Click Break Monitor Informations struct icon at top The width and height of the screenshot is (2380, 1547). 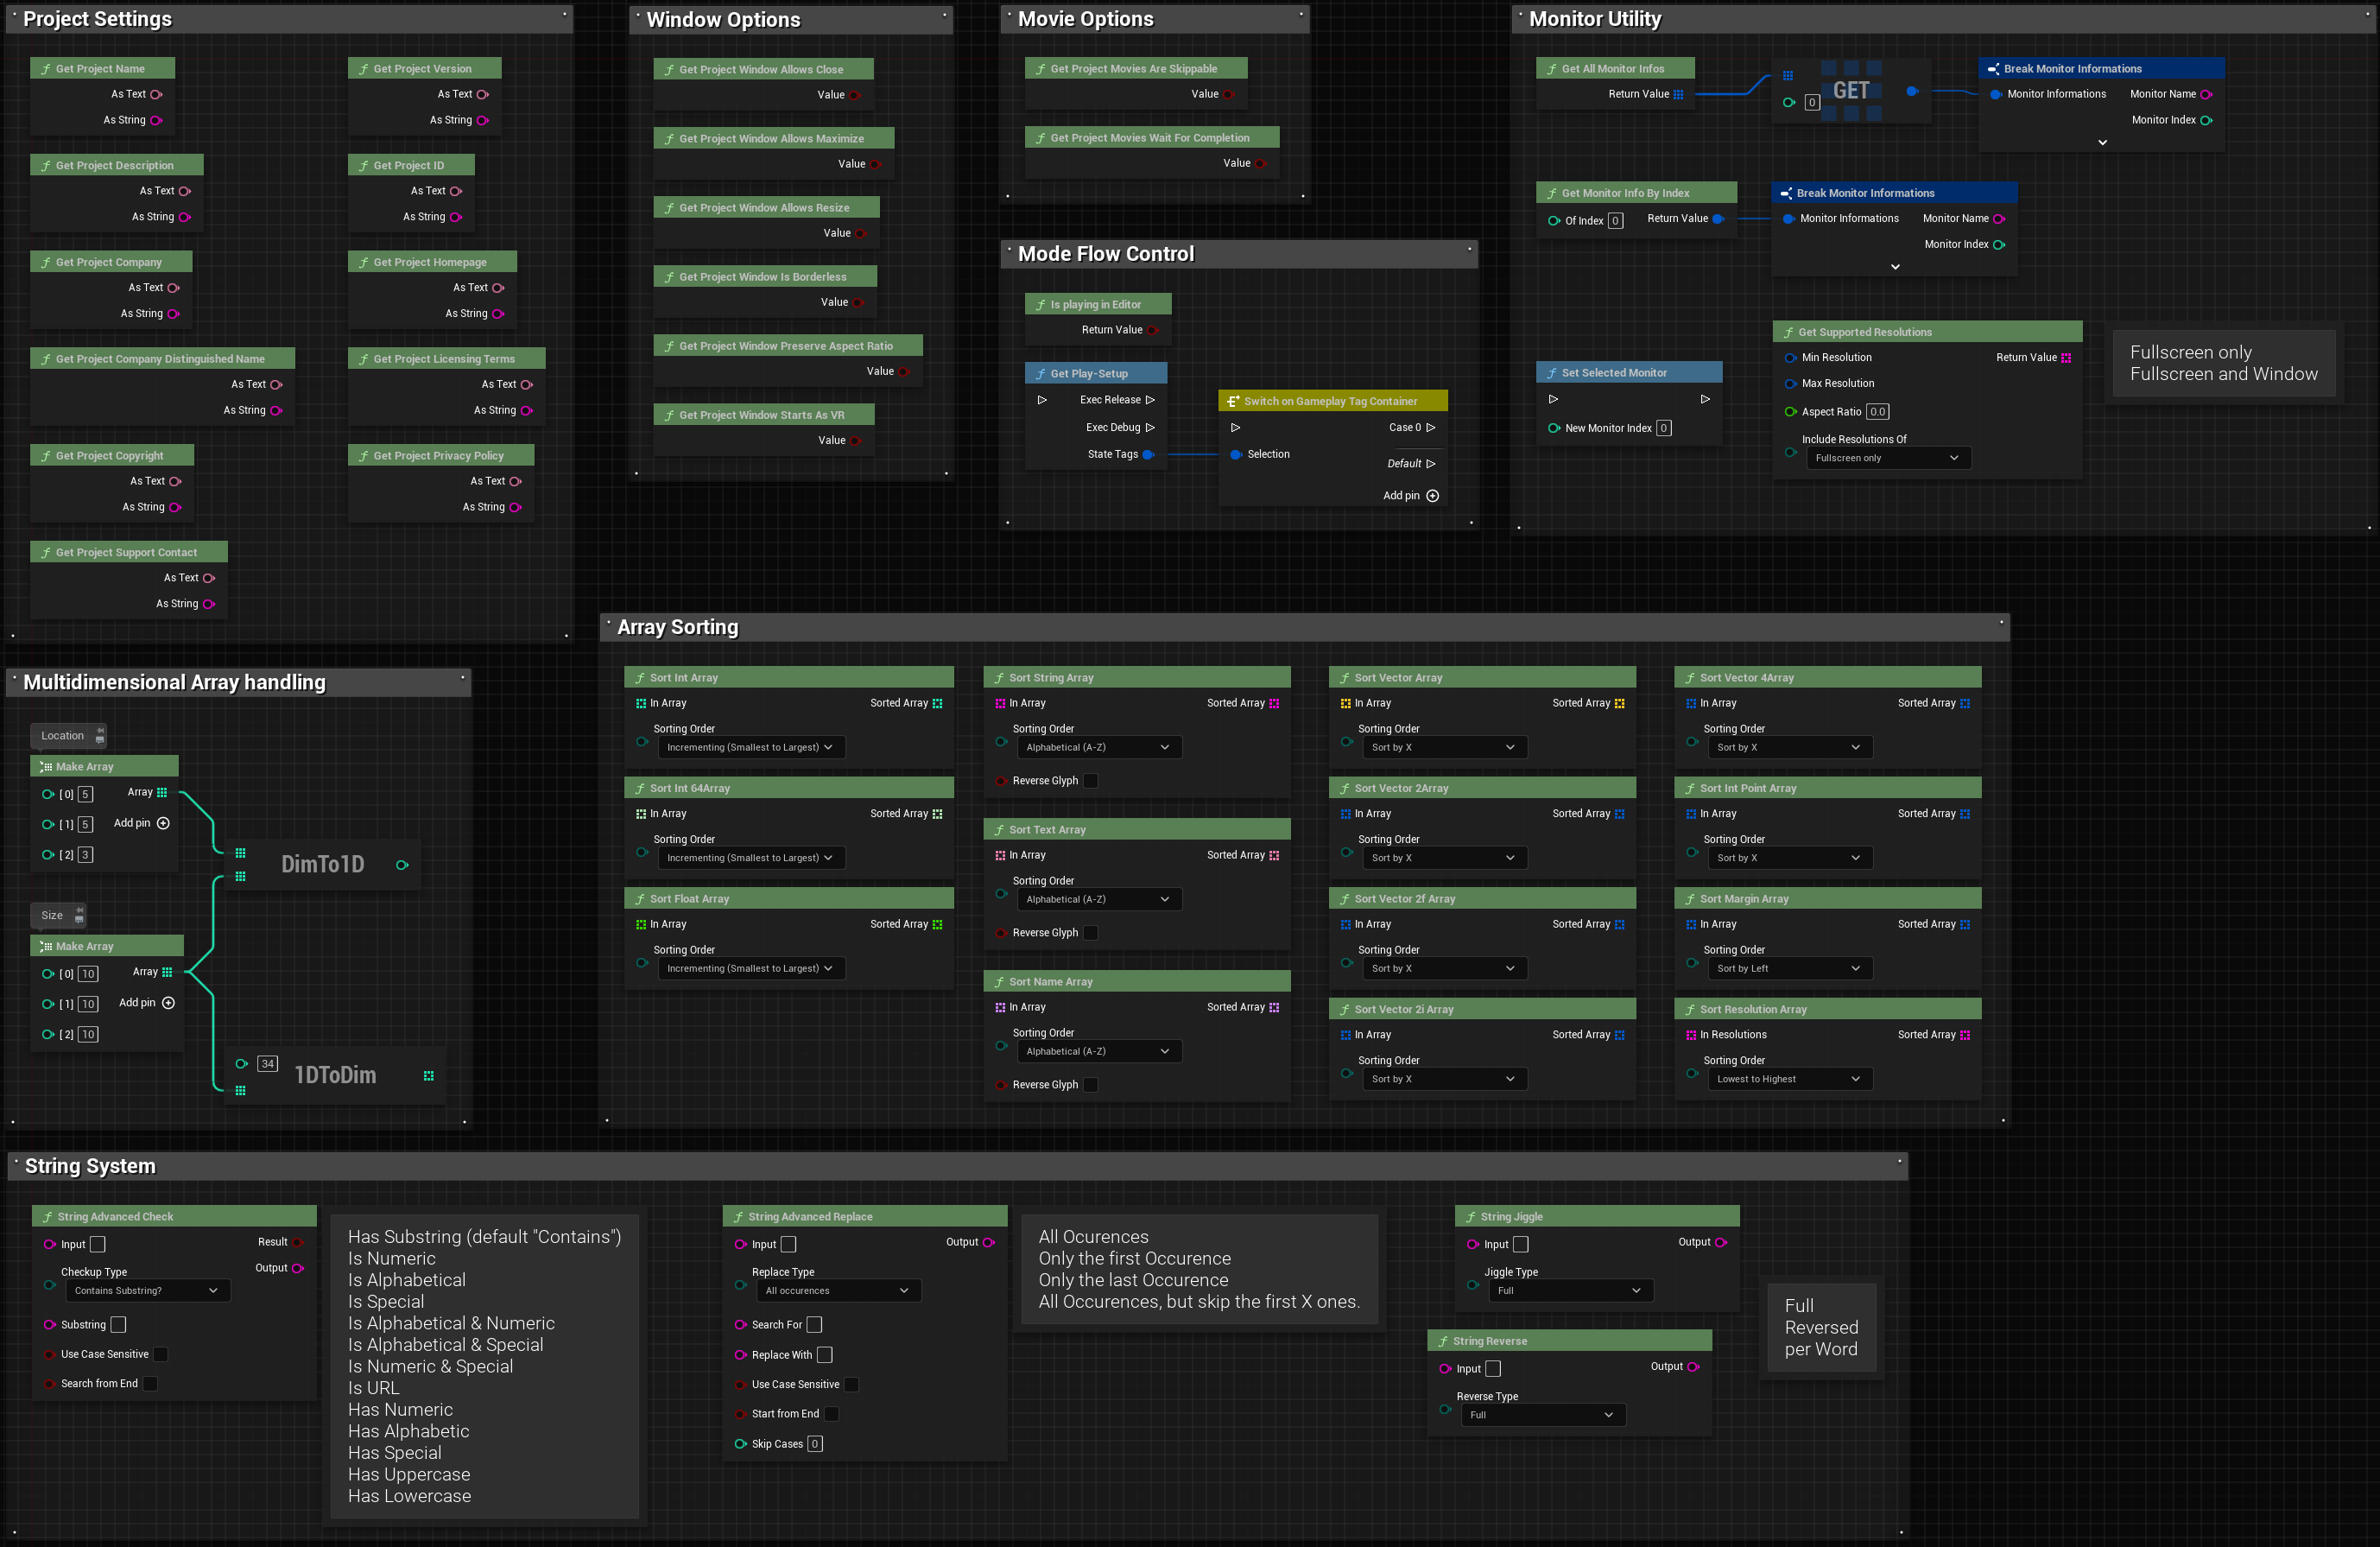click(1993, 69)
